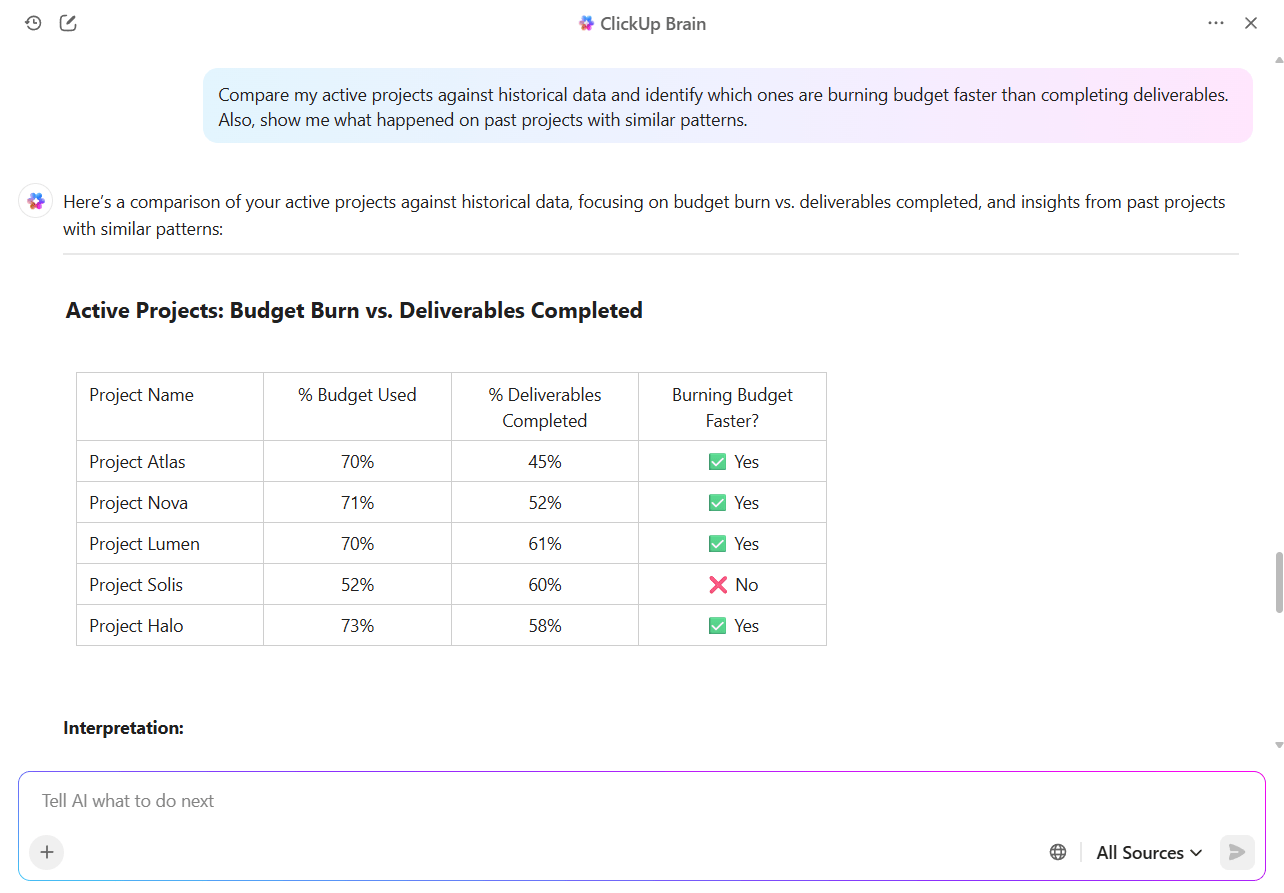Open the chat history clock icon
1284x893 pixels.
pos(33,23)
